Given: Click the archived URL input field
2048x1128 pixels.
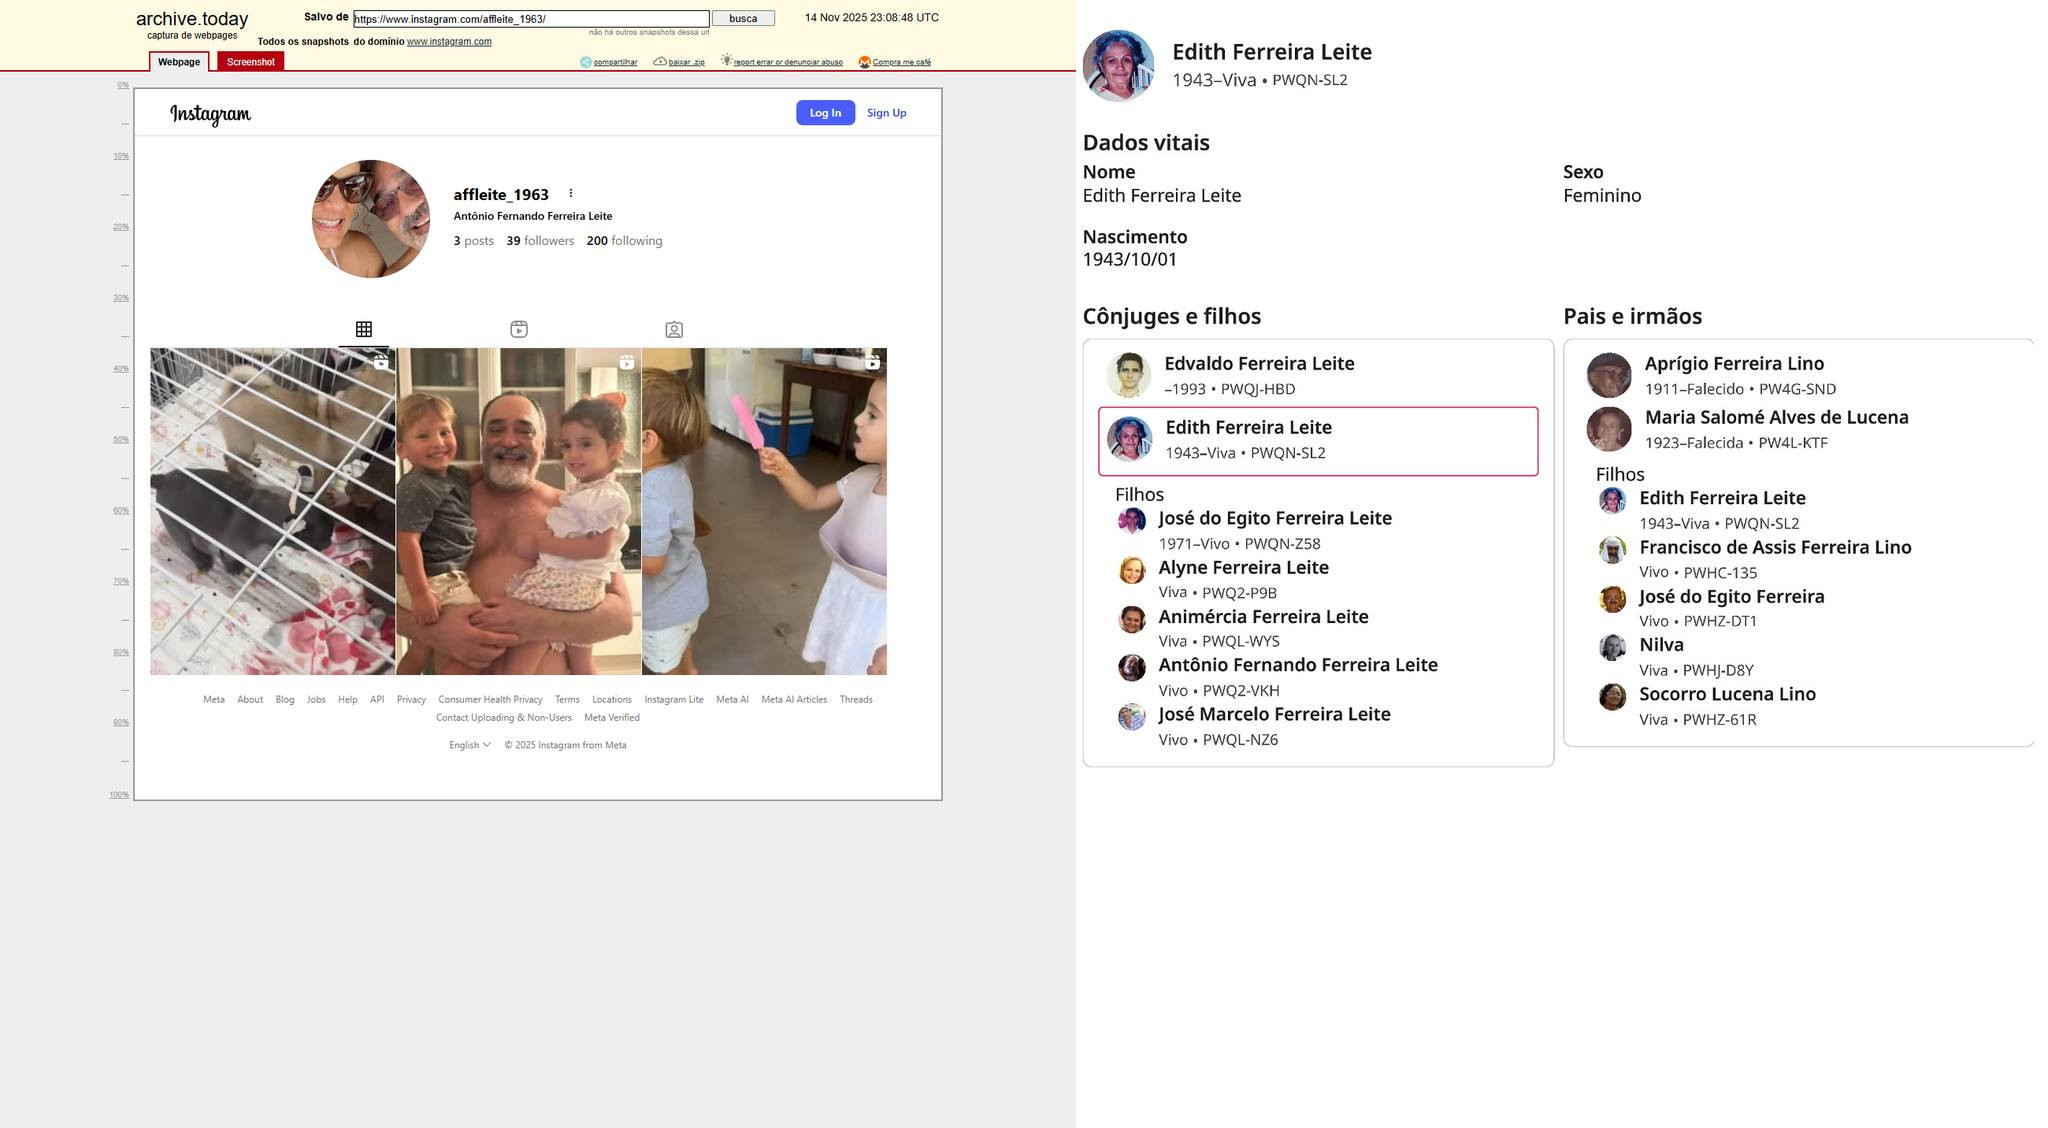Looking at the screenshot, I should click(530, 19).
